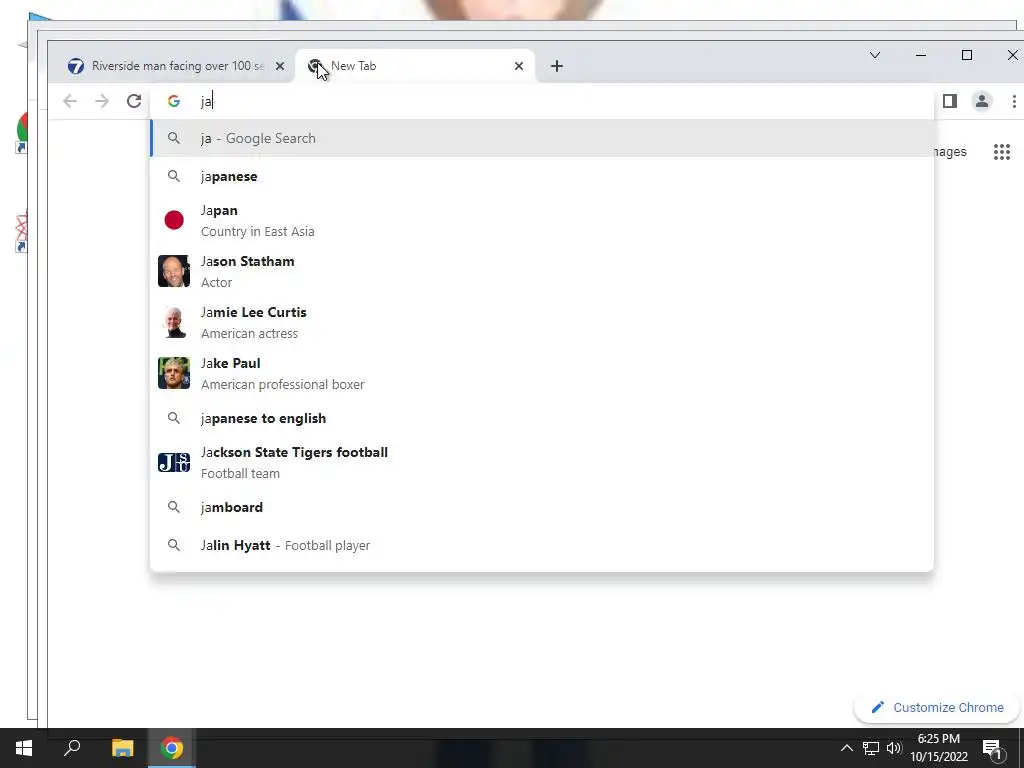Open File Explorer from the taskbar
The height and width of the screenshot is (768, 1024).
[122, 748]
